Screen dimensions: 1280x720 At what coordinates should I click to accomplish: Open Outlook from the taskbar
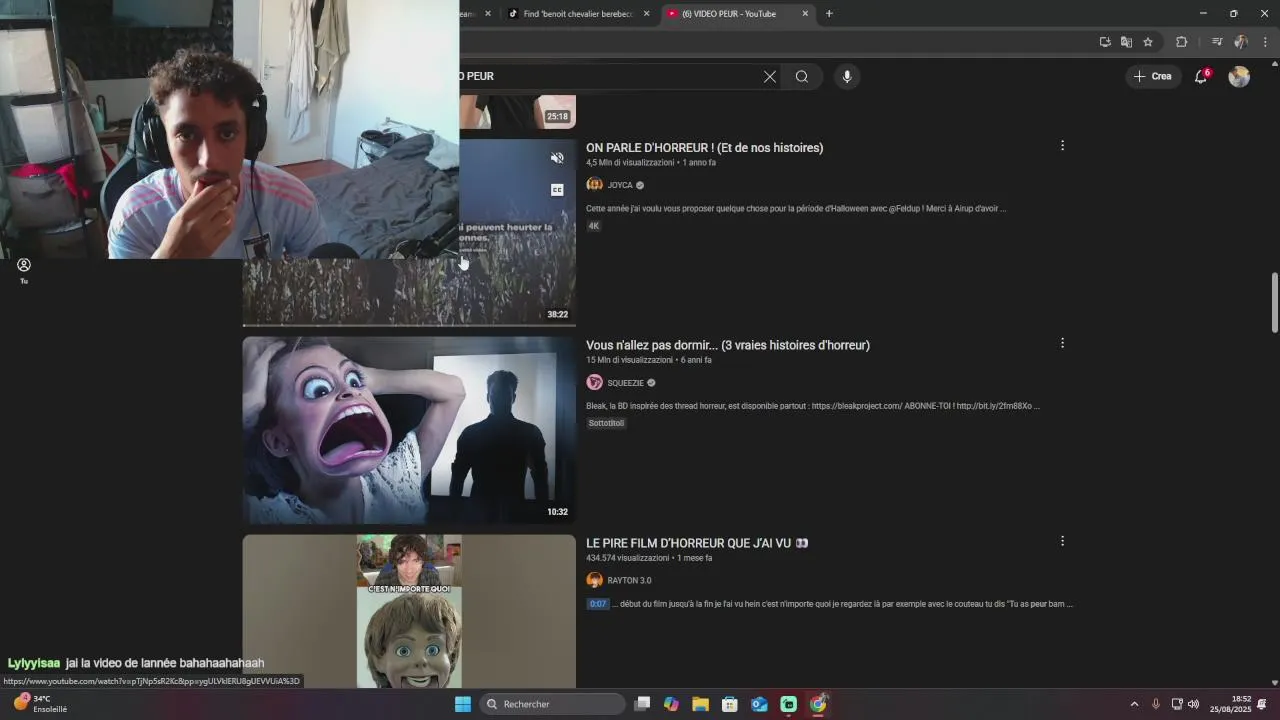tap(759, 704)
